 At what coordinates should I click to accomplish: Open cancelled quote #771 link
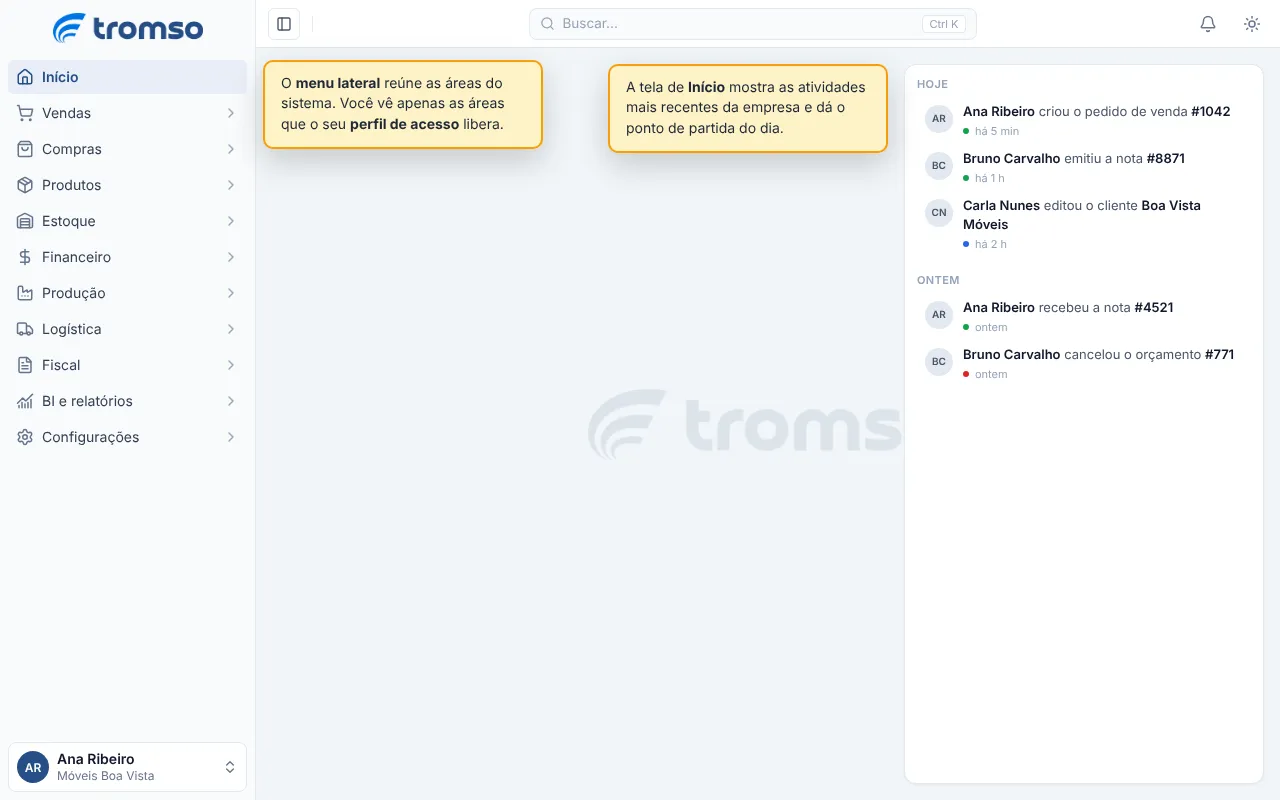point(1220,354)
